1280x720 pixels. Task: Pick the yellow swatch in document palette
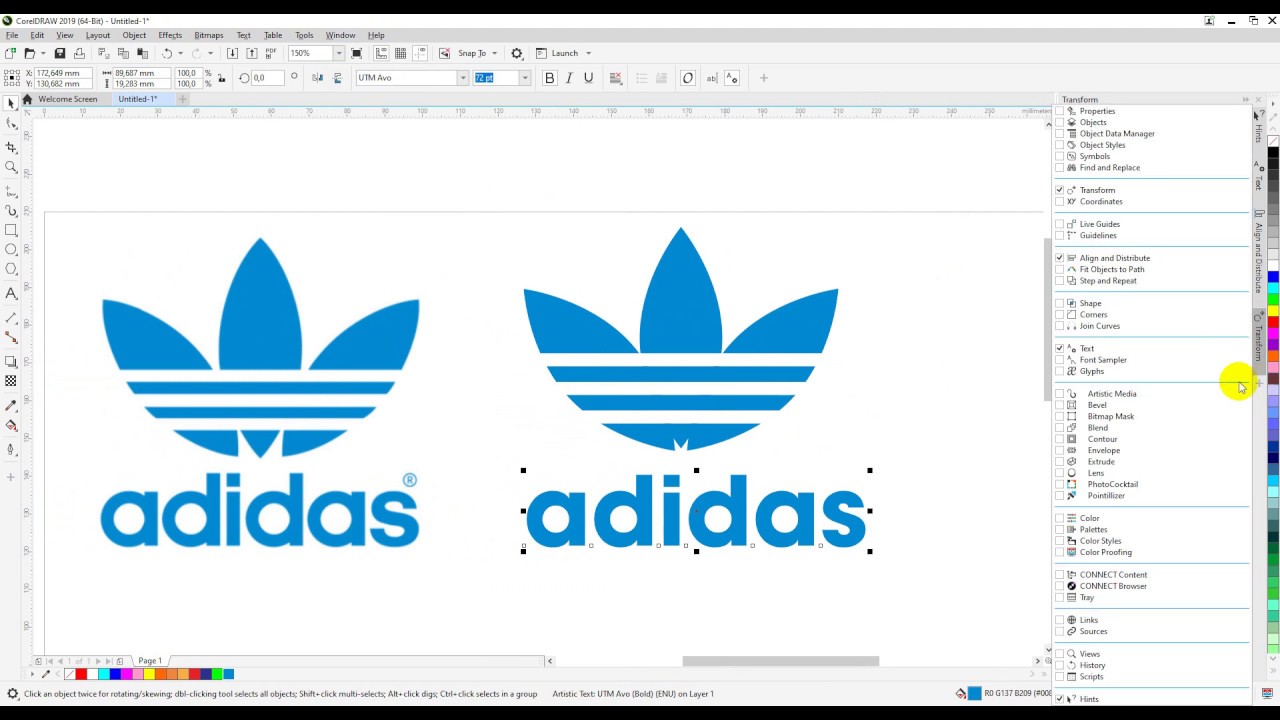149,674
